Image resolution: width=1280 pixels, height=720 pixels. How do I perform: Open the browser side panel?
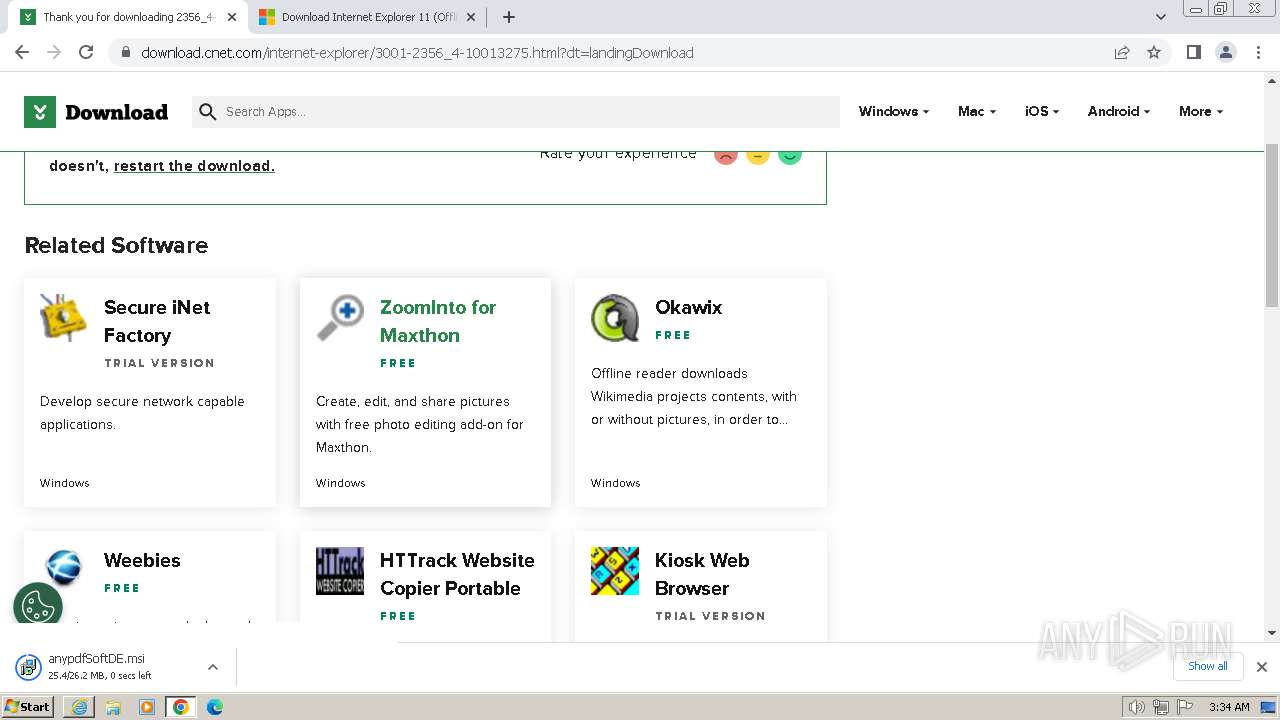[1193, 52]
